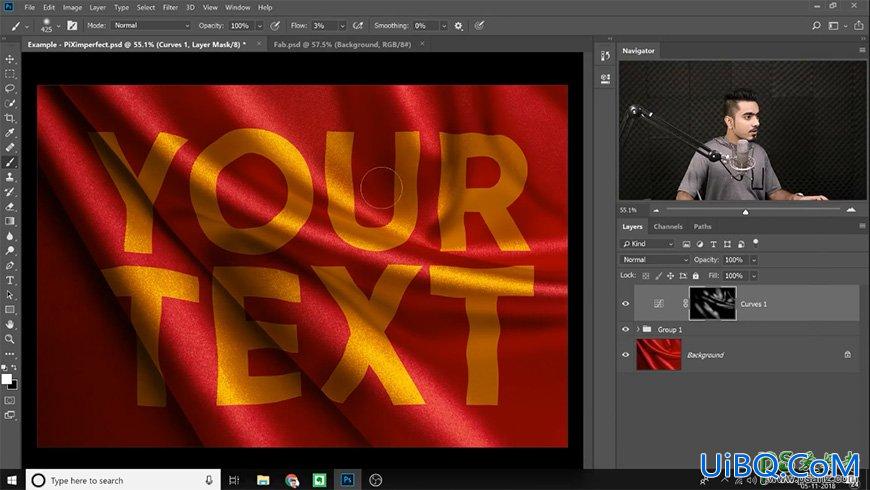Screen dimensions: 870x490
Task: Toggle Lock all for layer
Action: coord(696,276)
